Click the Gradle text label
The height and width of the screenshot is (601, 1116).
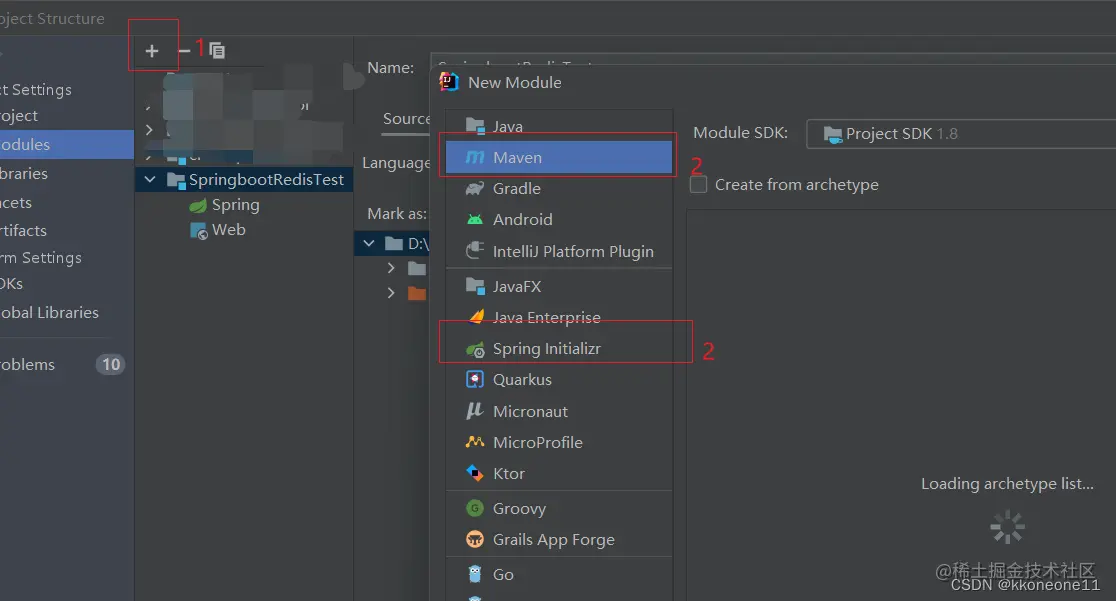(x=517, y=189)
